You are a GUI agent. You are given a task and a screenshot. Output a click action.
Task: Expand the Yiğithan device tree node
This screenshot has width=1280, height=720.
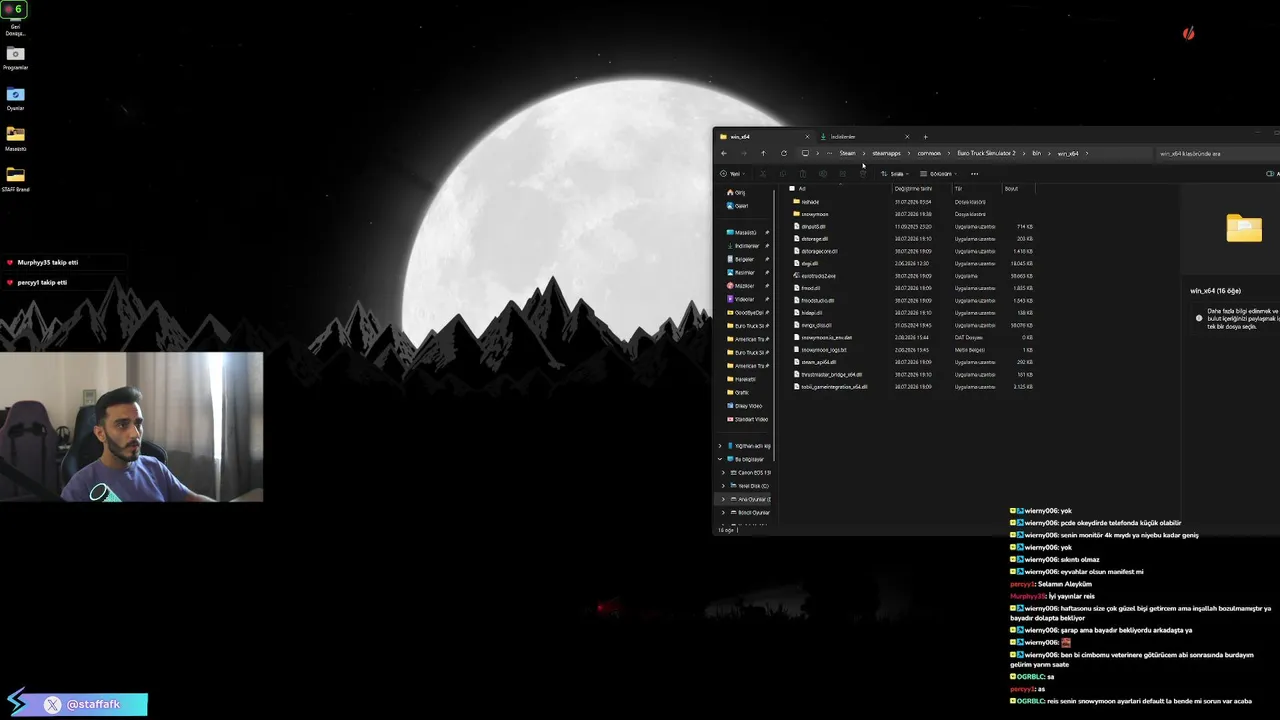coord(720,446)
